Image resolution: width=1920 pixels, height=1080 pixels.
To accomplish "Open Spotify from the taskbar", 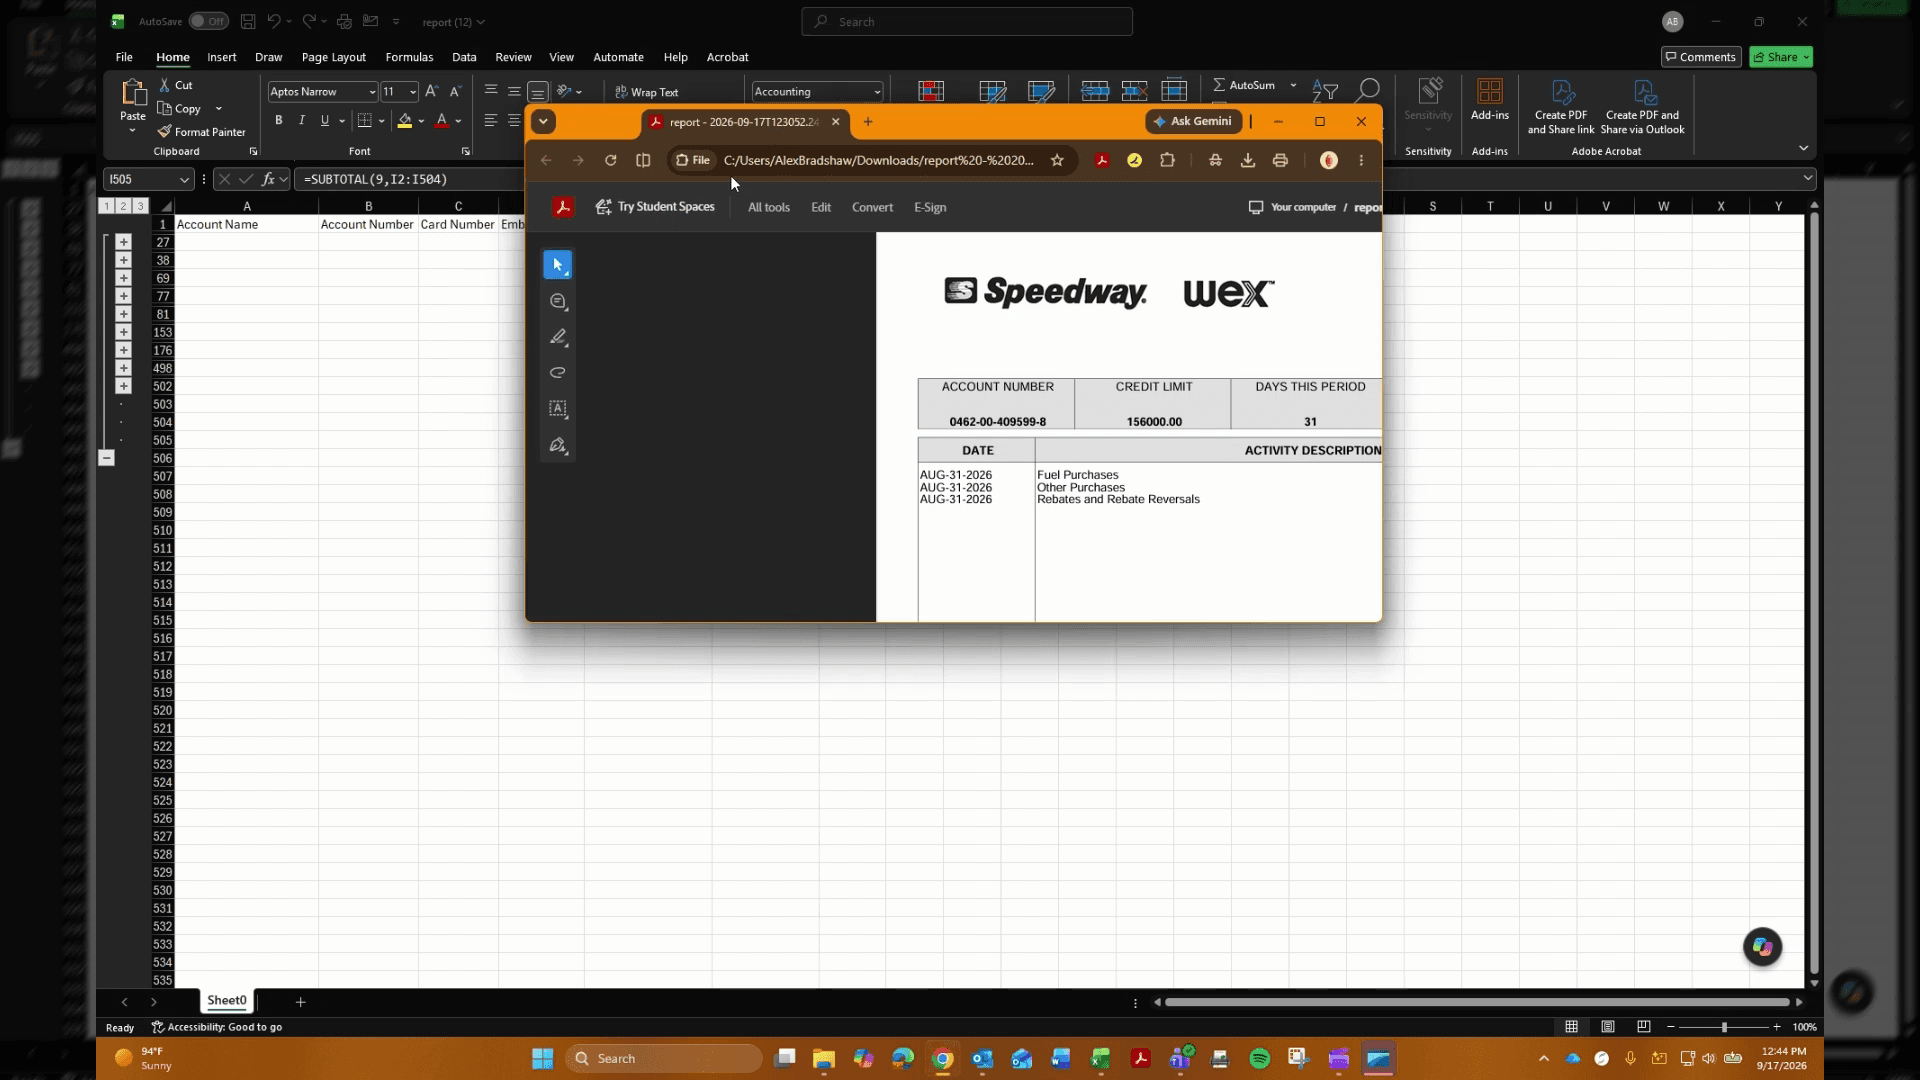I will [x=1259, y=1058].
